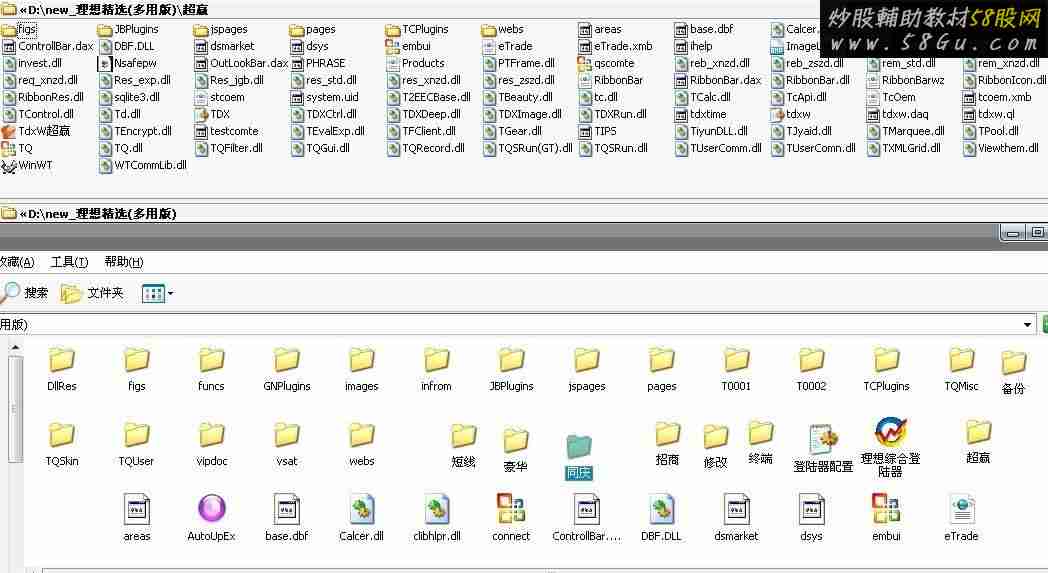Open the vsat folder
The width and height of the screenshot is (1048, 573).
pyautogui.click(x=287, y=444)
